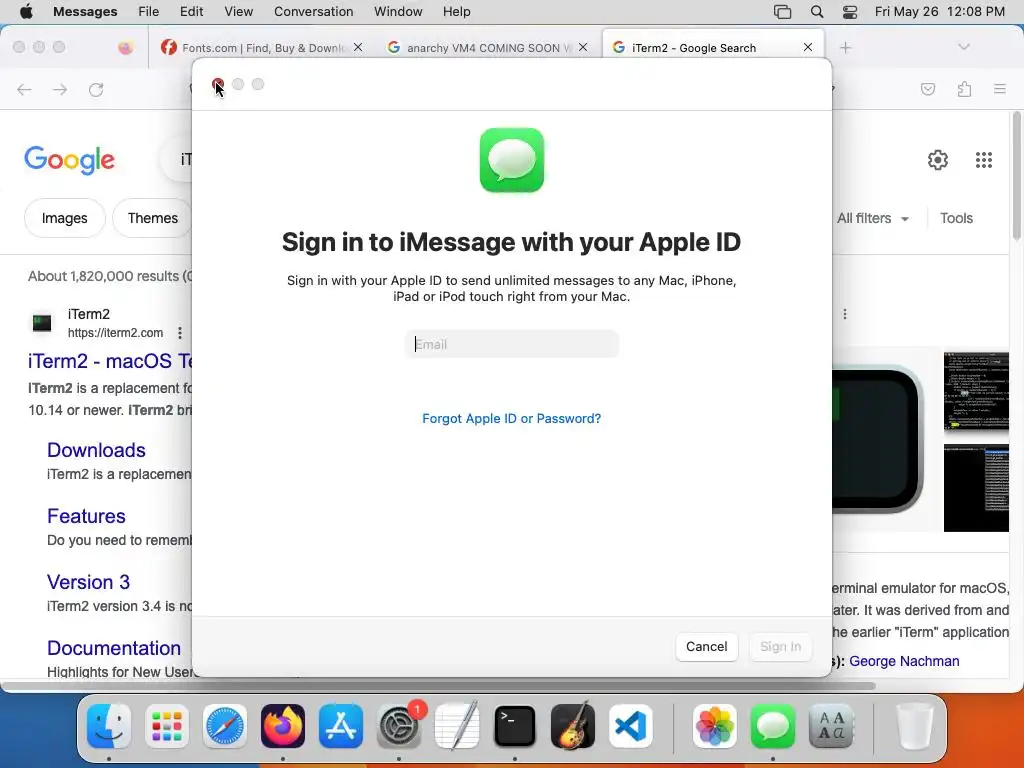Open the Apple menu
Image resolution: width=1024 pixels, height=768 pixels.
(x=26, y=12)
